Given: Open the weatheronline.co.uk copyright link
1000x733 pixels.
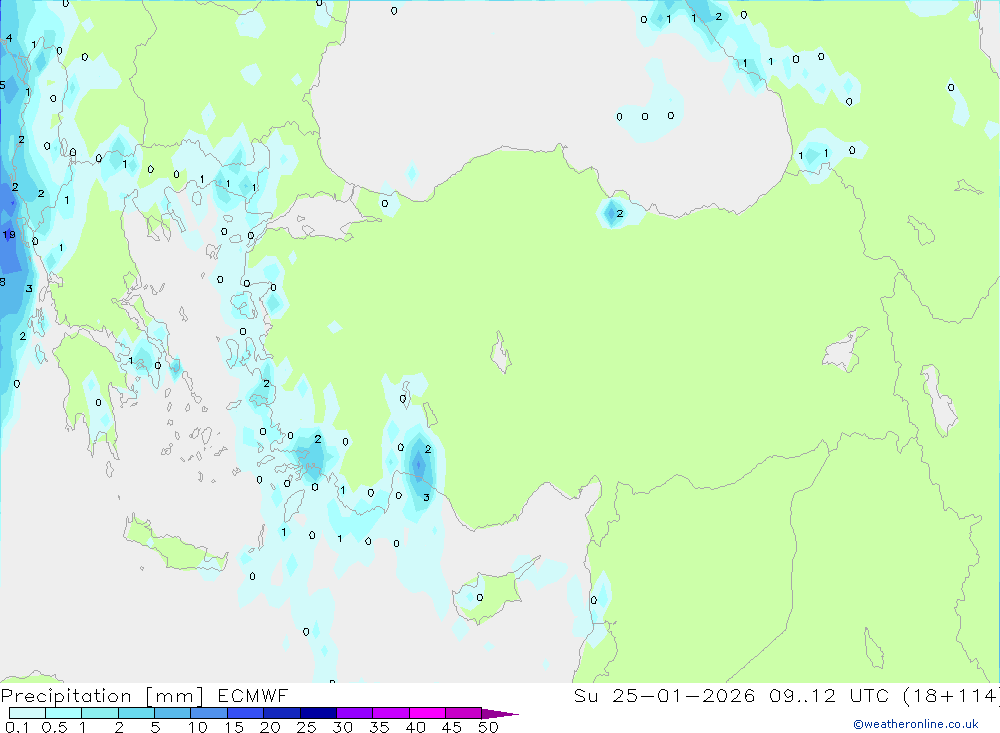Looking at the screenshot, I should point(916,724).
